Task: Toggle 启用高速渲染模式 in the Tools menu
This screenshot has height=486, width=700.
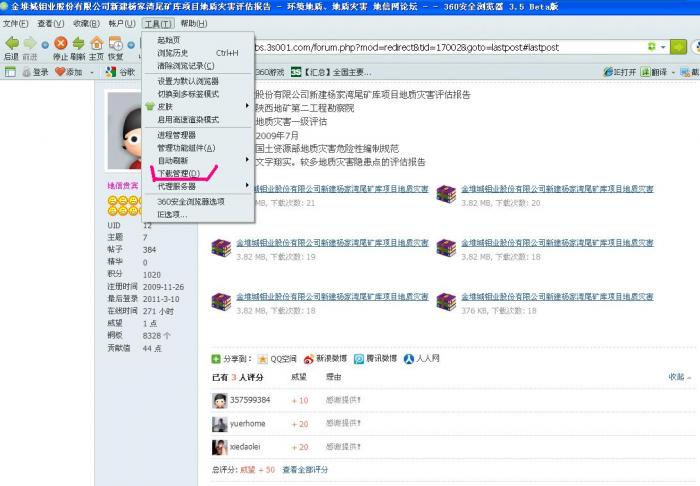Action: [187, 119]
